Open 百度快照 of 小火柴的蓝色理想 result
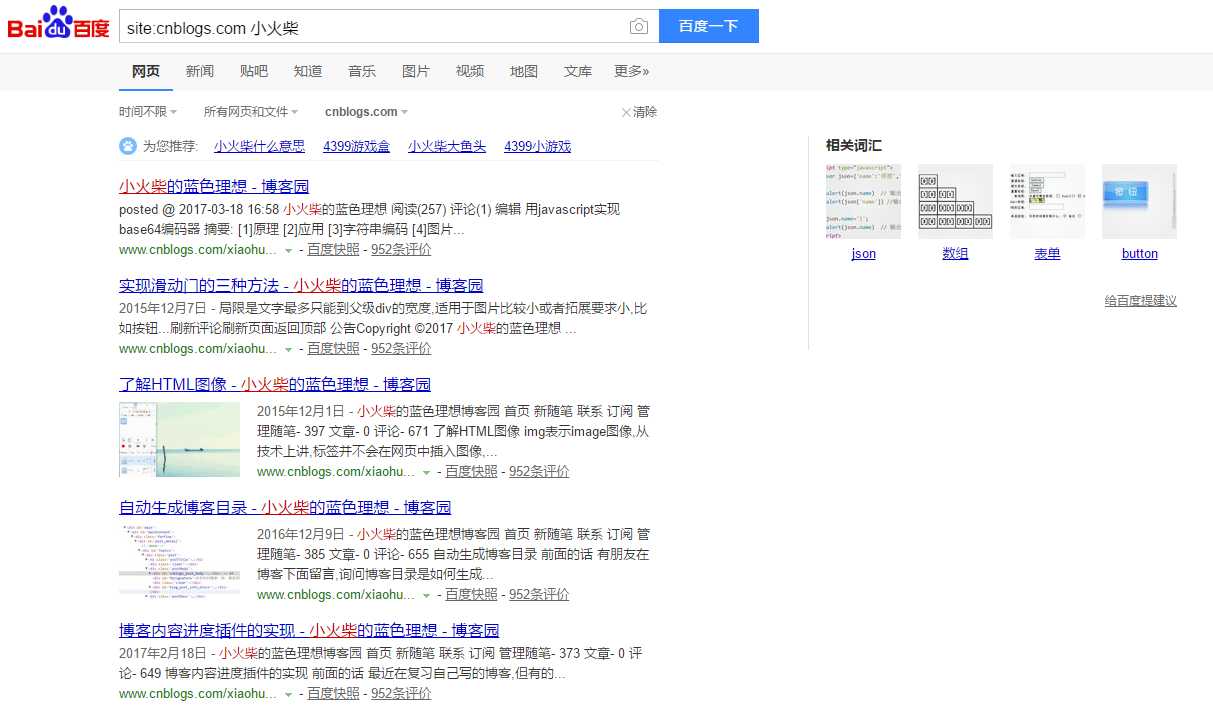1213x709 pixels. tap(333, 250)
